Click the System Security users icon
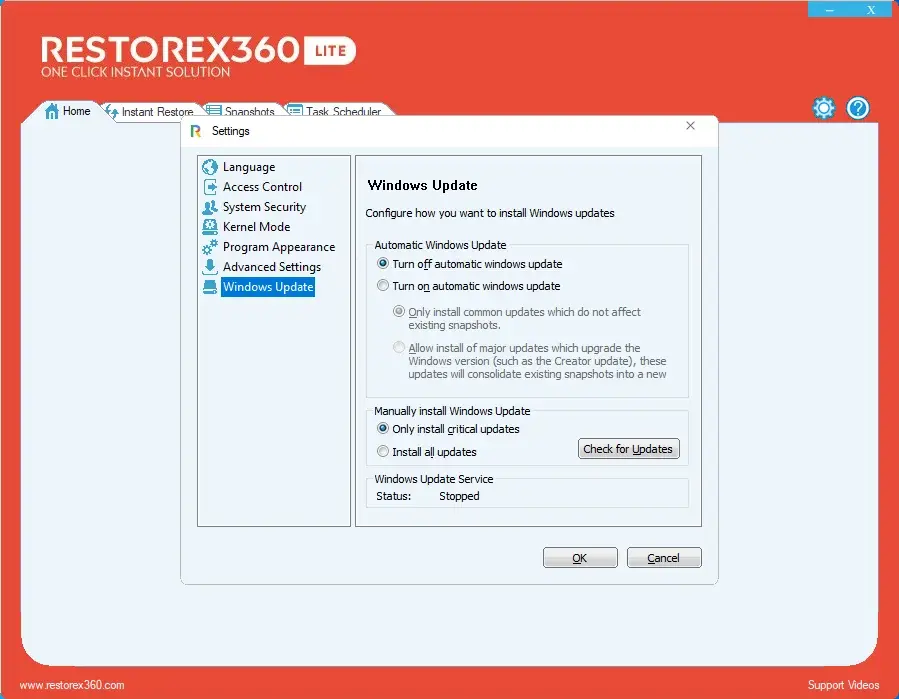 pyautogui.click(x=210, y=207)
